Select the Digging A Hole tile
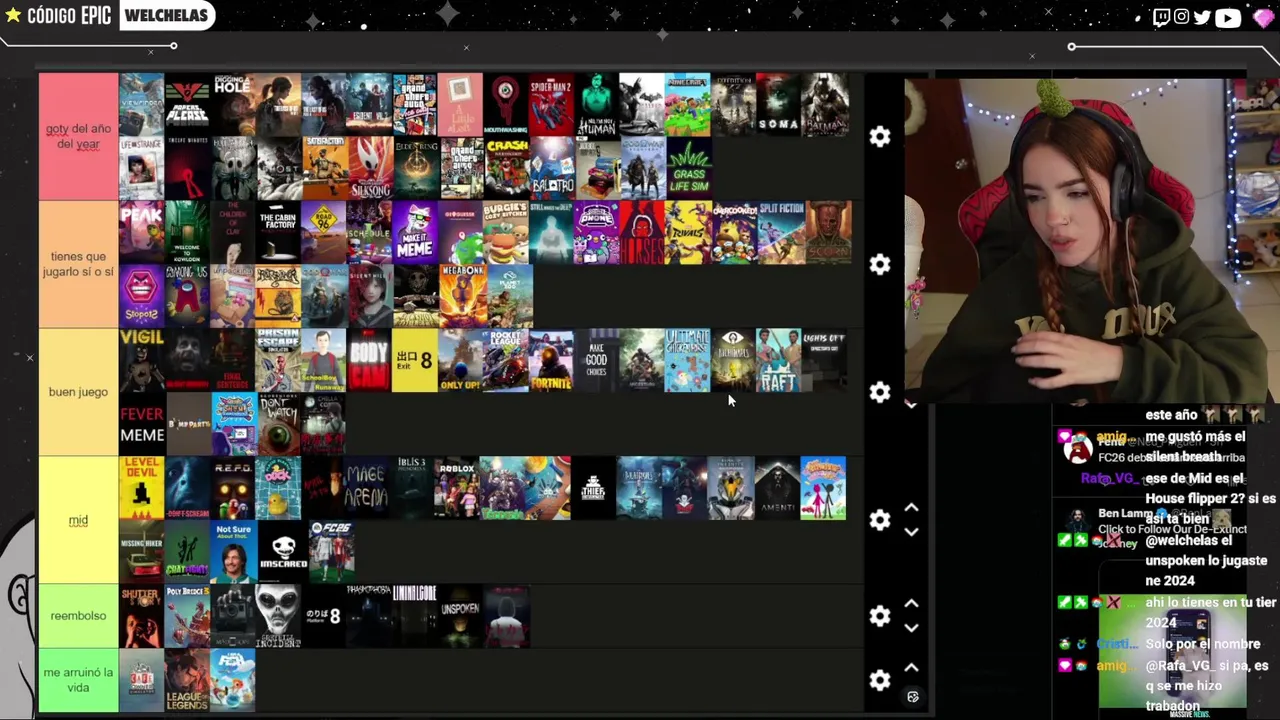The height and width of the screenshot is (720, 1280). [x=233, y=104]
